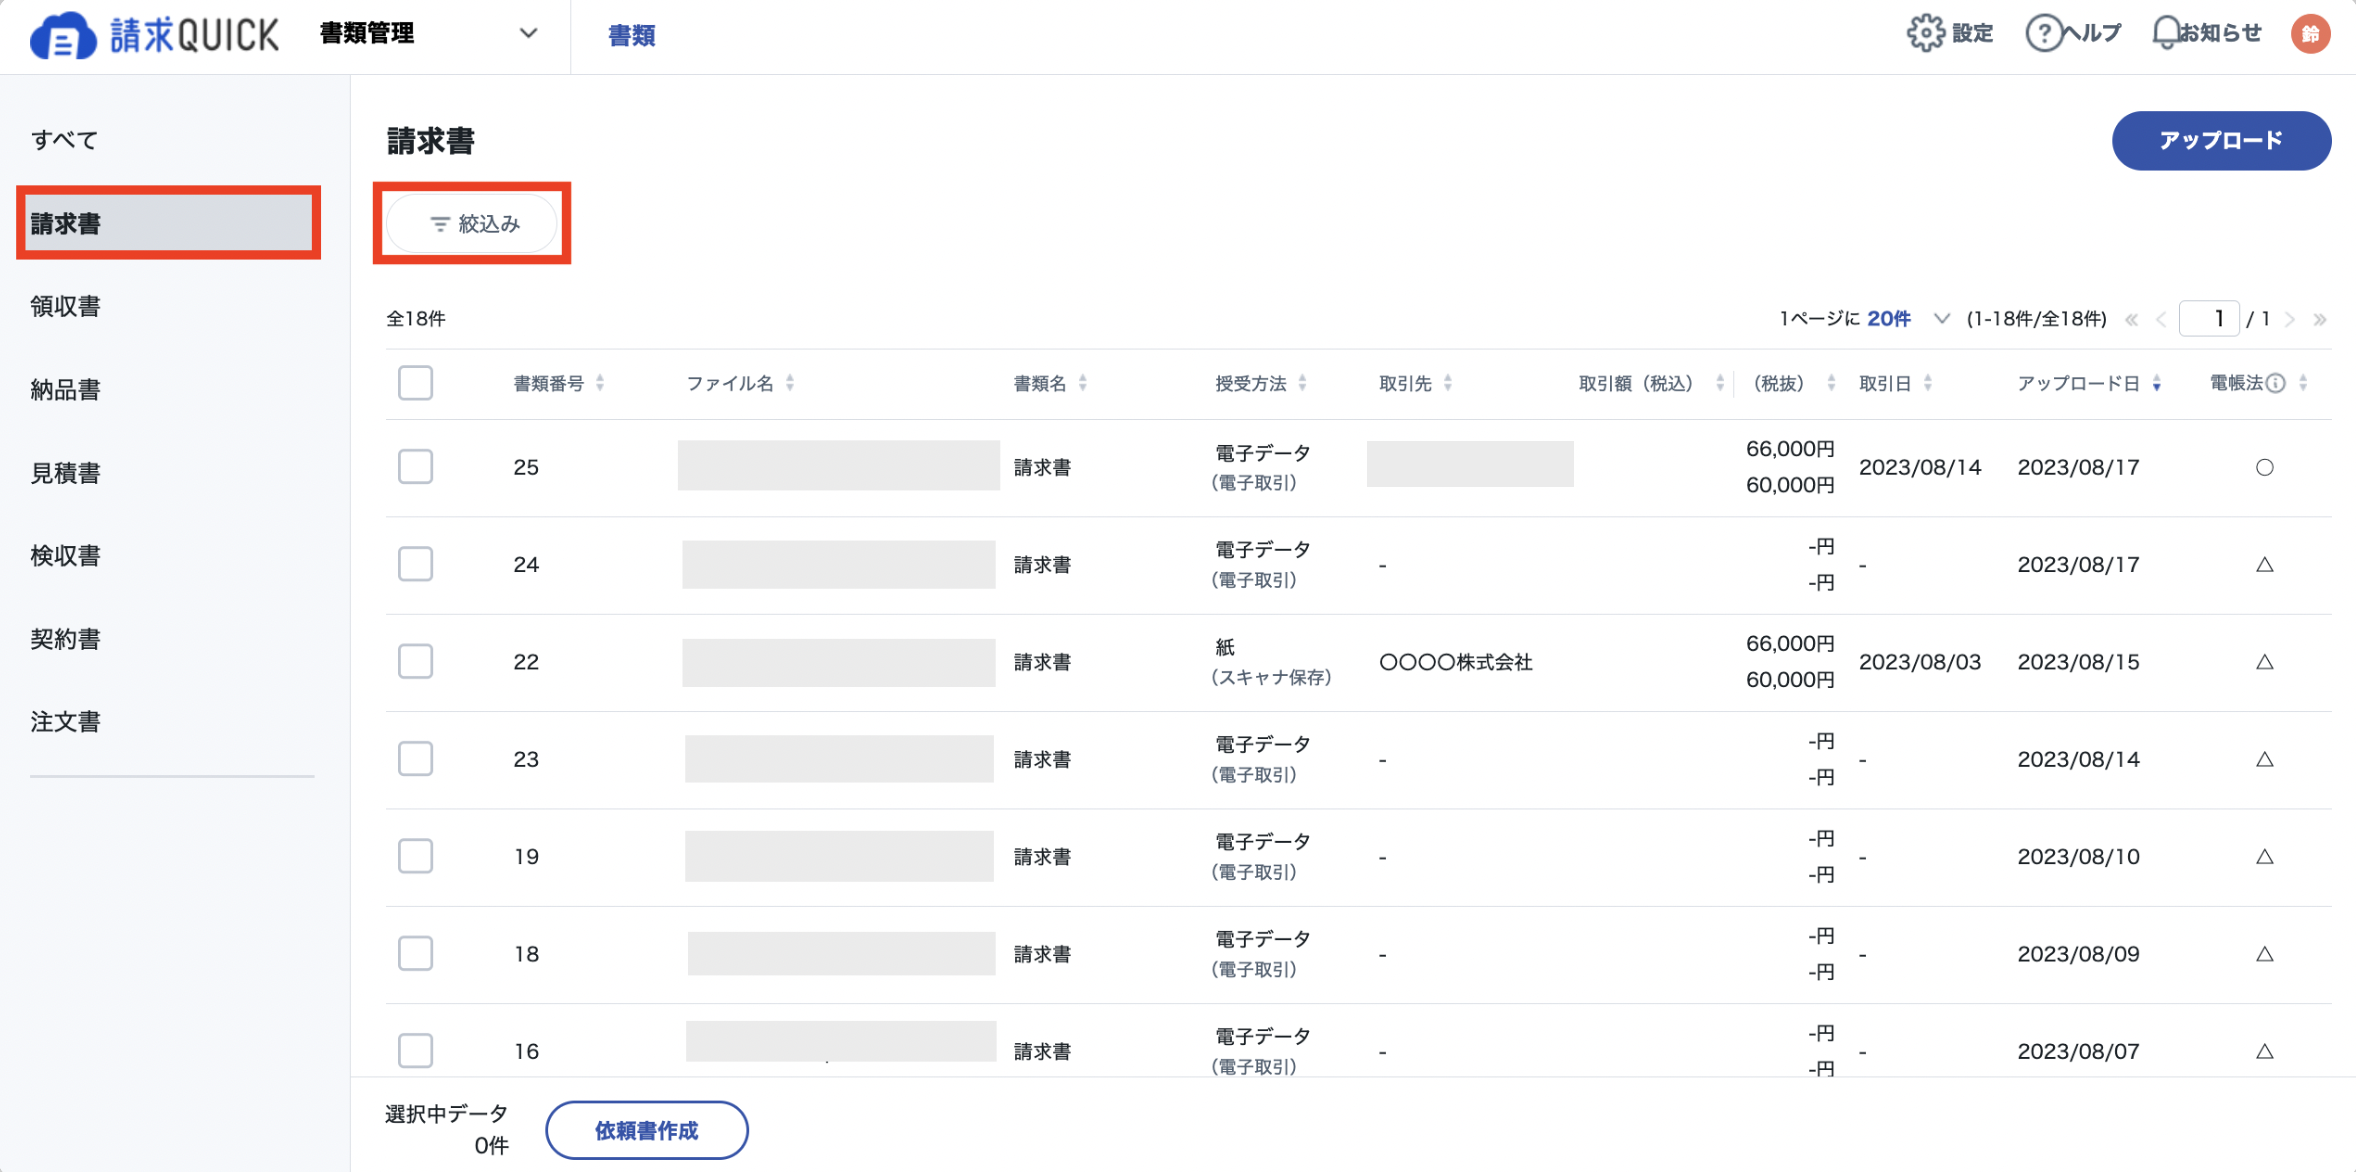The height and width of the screenshot is (1172, 2356).
Task: Click circle status icon for document 25
Action: (x=2265, y=467)
